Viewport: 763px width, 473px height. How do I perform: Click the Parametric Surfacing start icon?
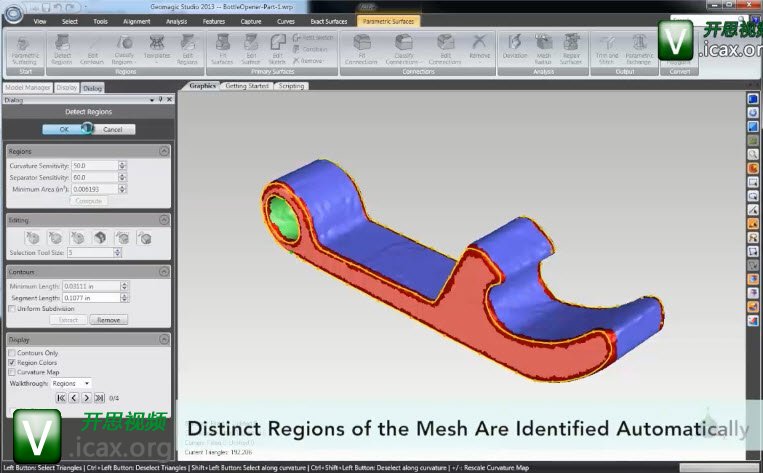24,50
